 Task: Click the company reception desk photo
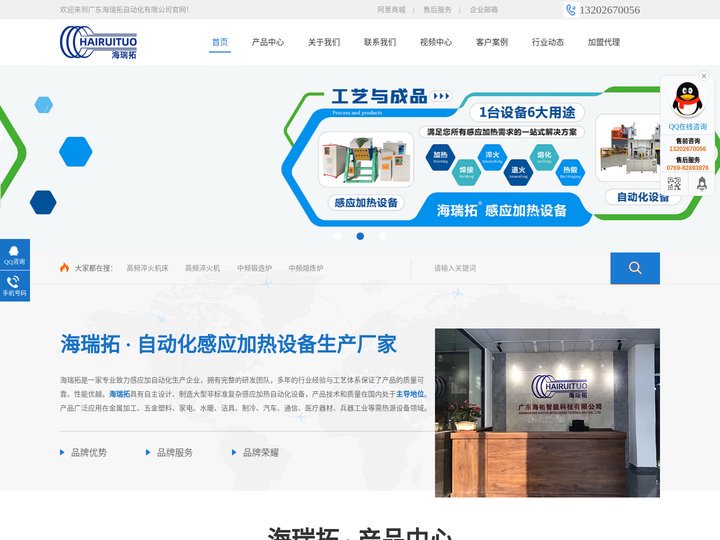[x=547, y=413]
